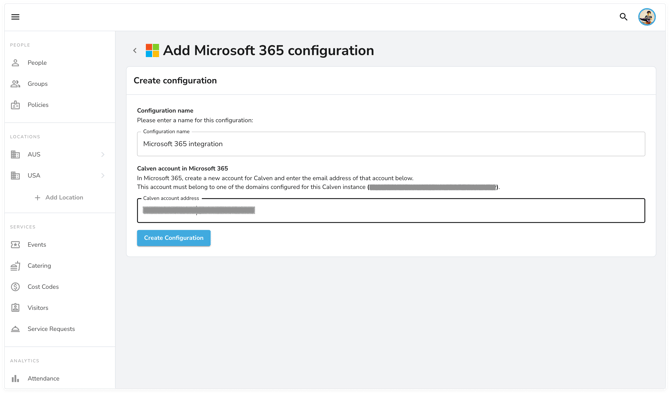Screen dimensions: 670x394
Task: Focus the Configuration name input field
Action: (391, 144)
